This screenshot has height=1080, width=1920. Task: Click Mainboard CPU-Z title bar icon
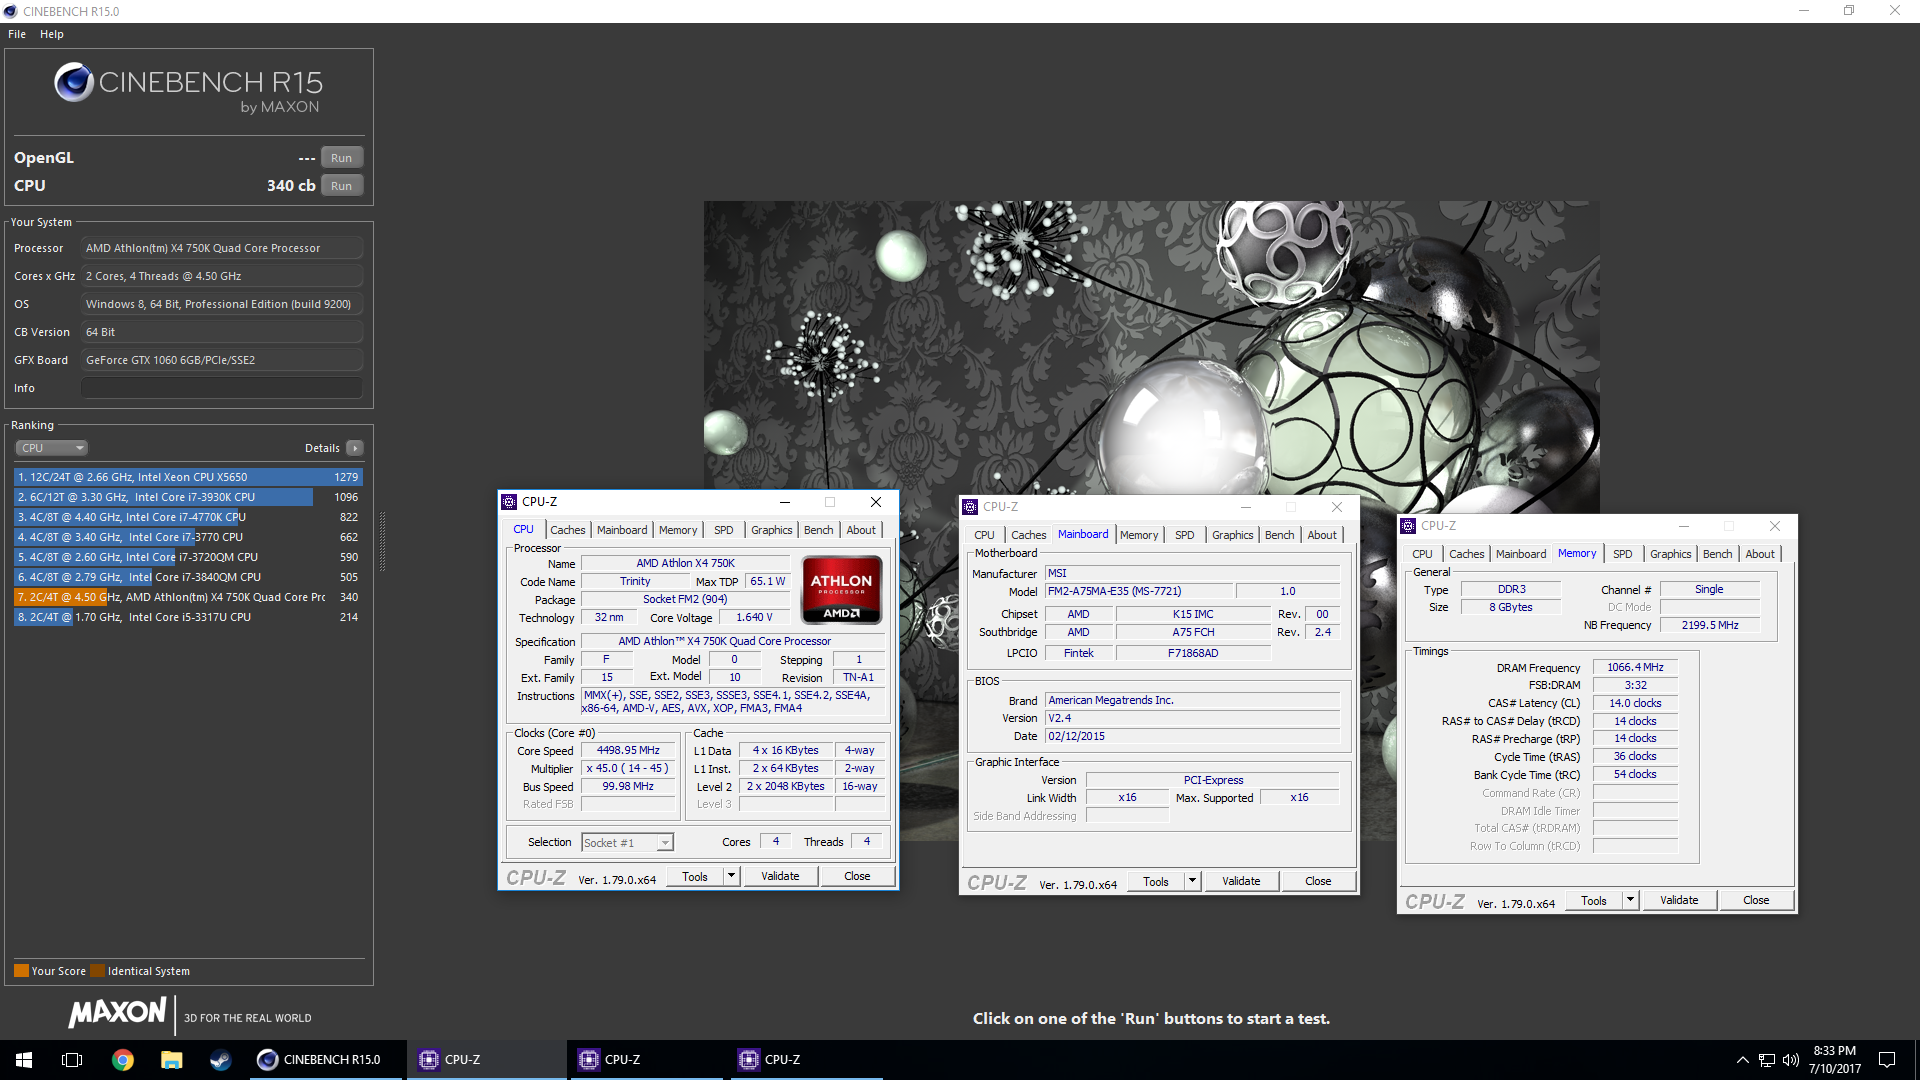(970, 507)
